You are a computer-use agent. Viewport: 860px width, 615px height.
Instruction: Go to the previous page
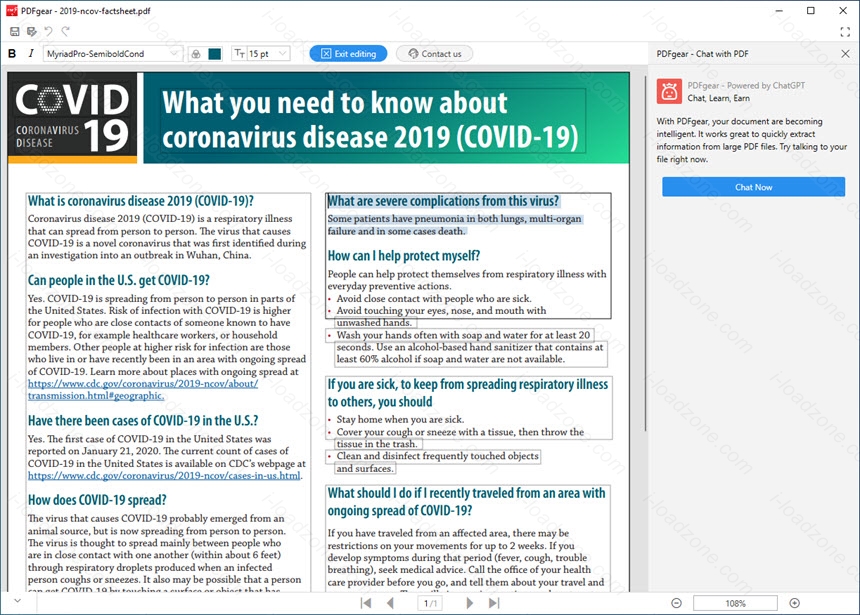391,603
